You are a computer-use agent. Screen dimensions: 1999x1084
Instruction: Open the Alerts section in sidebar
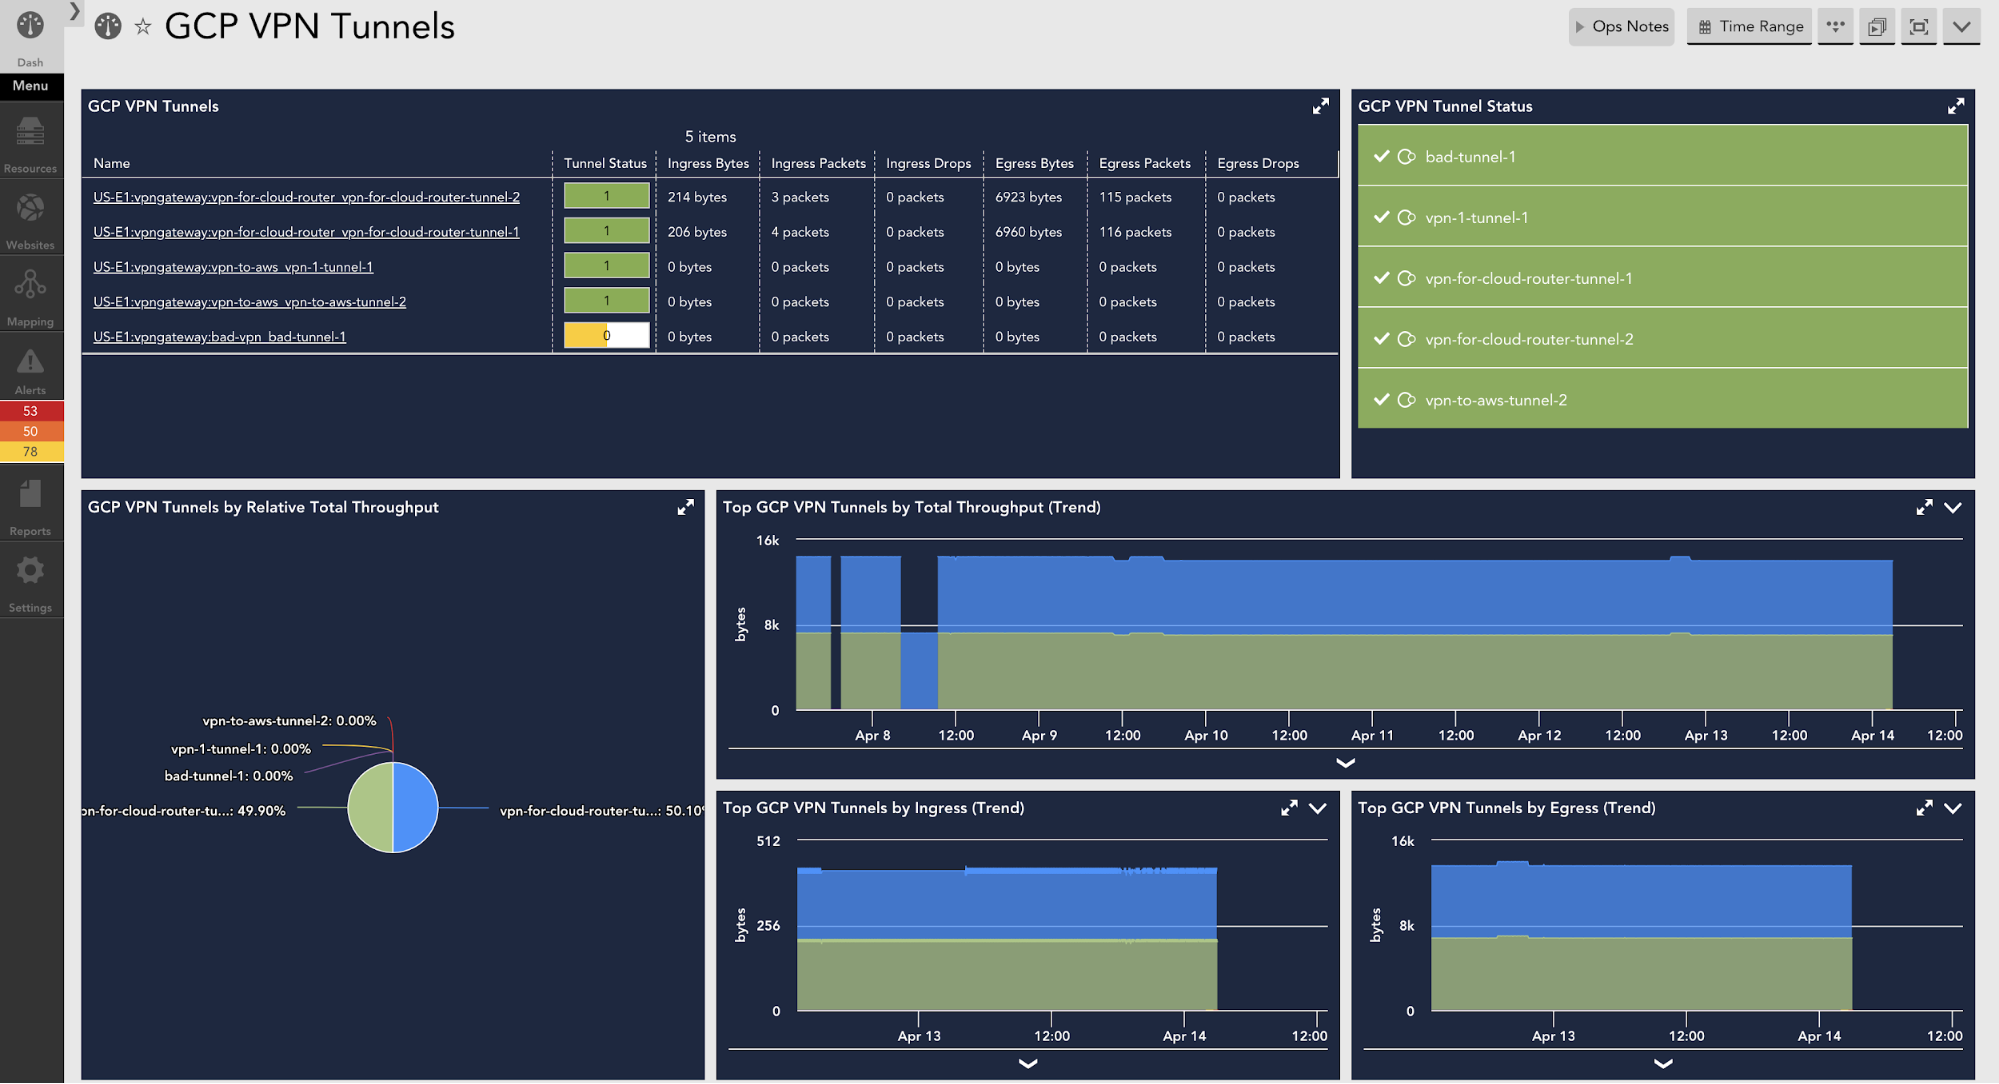point(30,371)
